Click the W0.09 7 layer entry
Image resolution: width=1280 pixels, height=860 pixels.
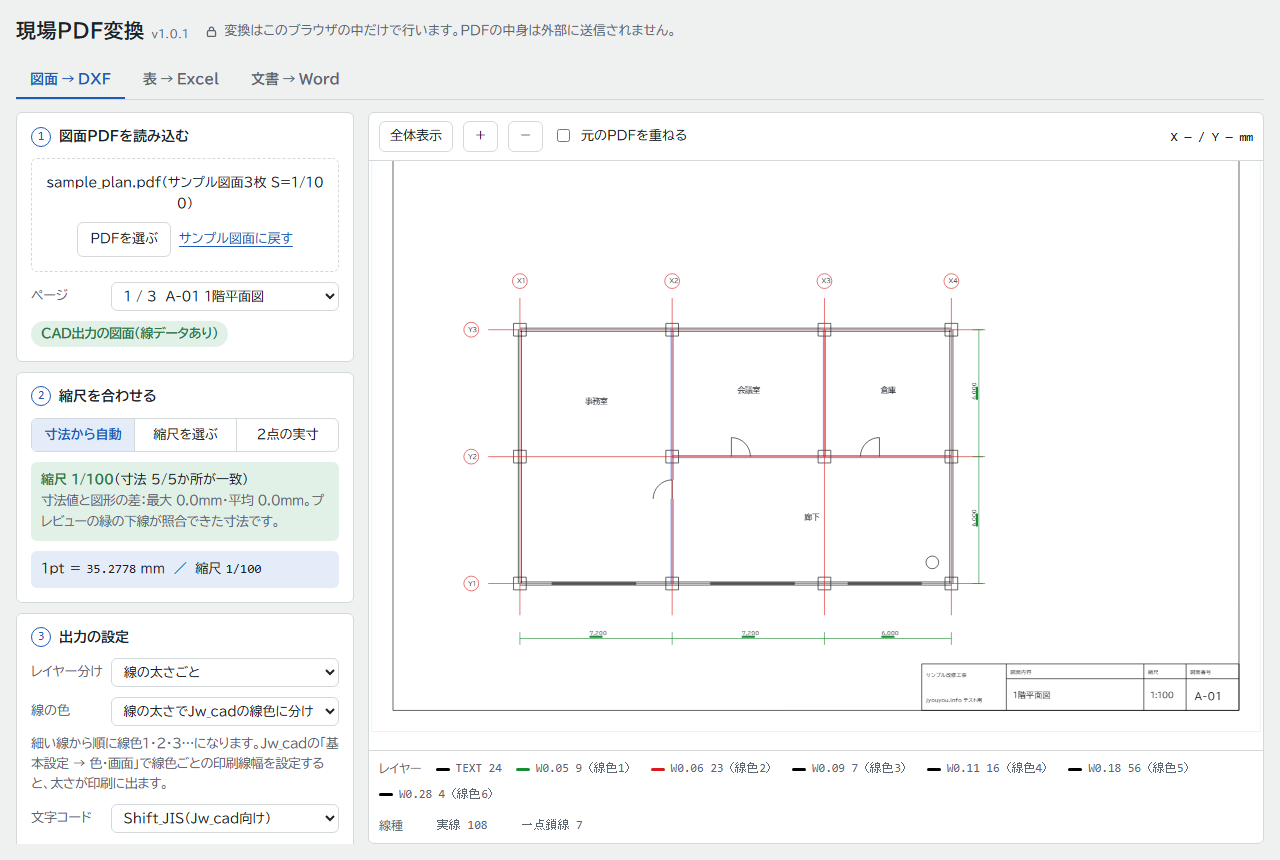click(x=848, y=769)
